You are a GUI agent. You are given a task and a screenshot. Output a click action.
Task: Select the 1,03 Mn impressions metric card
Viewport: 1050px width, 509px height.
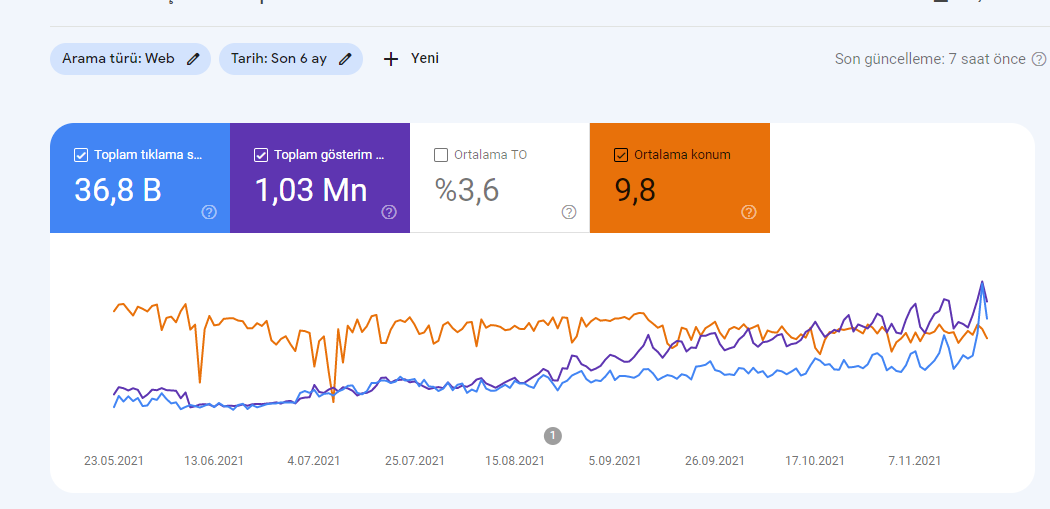click(x=320, y=178)
